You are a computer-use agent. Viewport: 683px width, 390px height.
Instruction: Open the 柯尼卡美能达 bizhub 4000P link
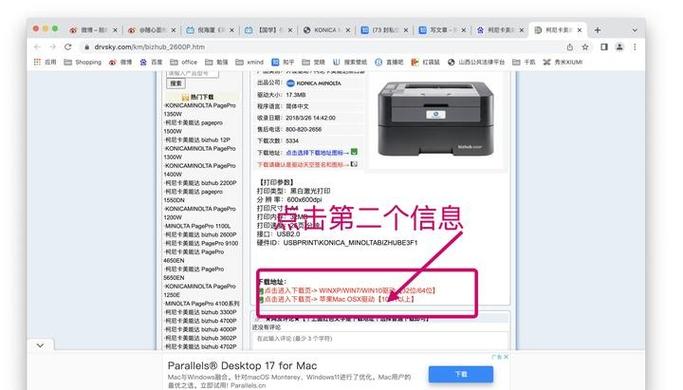click(200, 329)
